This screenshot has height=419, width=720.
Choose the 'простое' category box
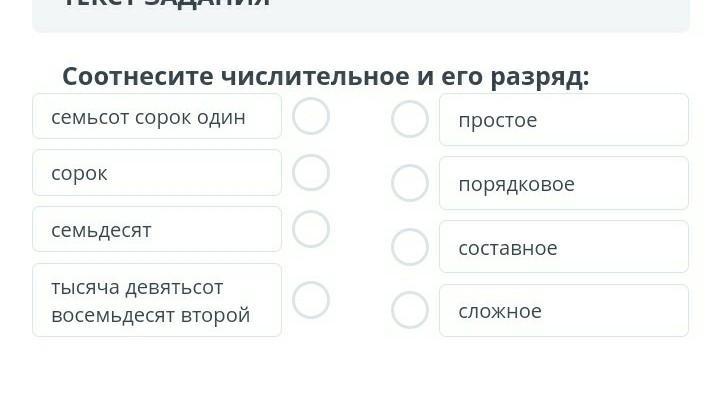[x=563, y=120]
